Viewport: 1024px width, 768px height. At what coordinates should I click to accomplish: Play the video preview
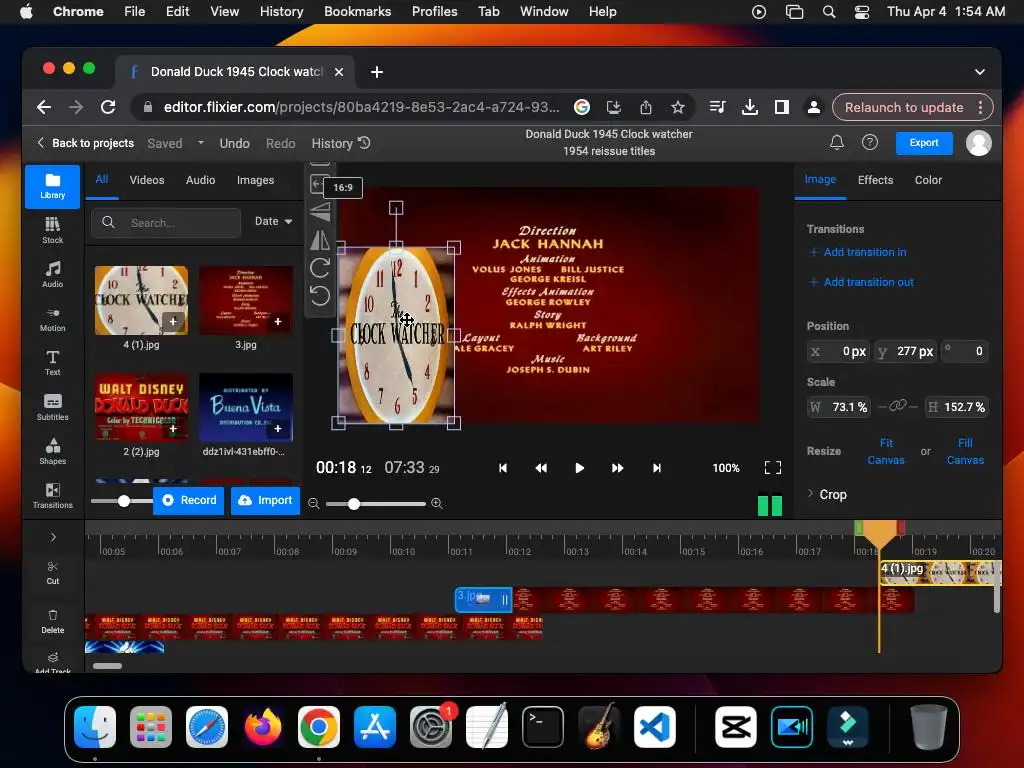(579, 468)
